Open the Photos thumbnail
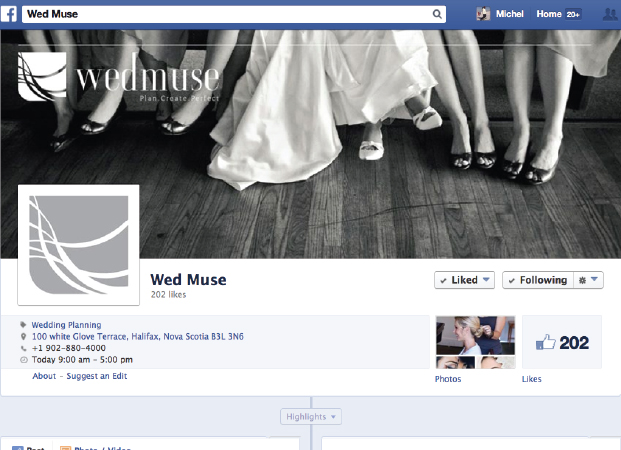The height and width of the screenshot is (450, 621). pos(475,343)
